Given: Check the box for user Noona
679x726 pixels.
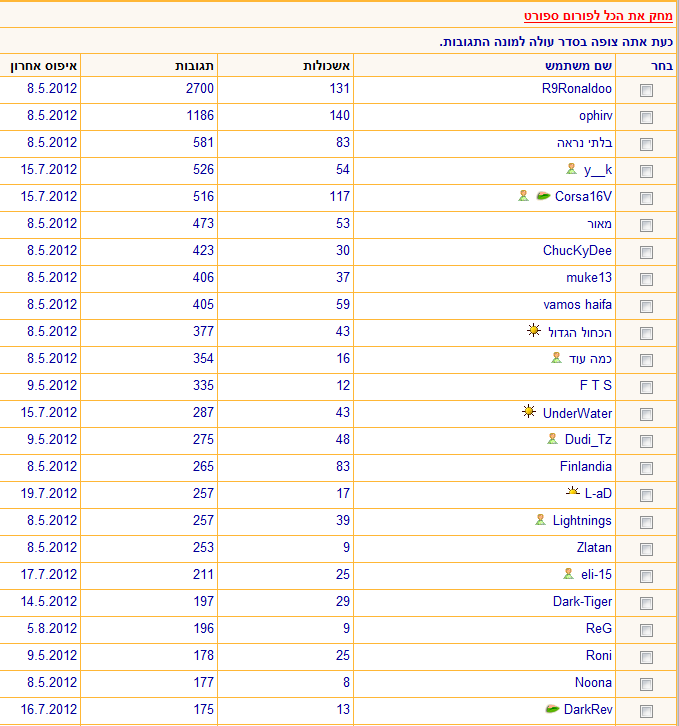Looking at the screenshot, I should tap(646, 684).
